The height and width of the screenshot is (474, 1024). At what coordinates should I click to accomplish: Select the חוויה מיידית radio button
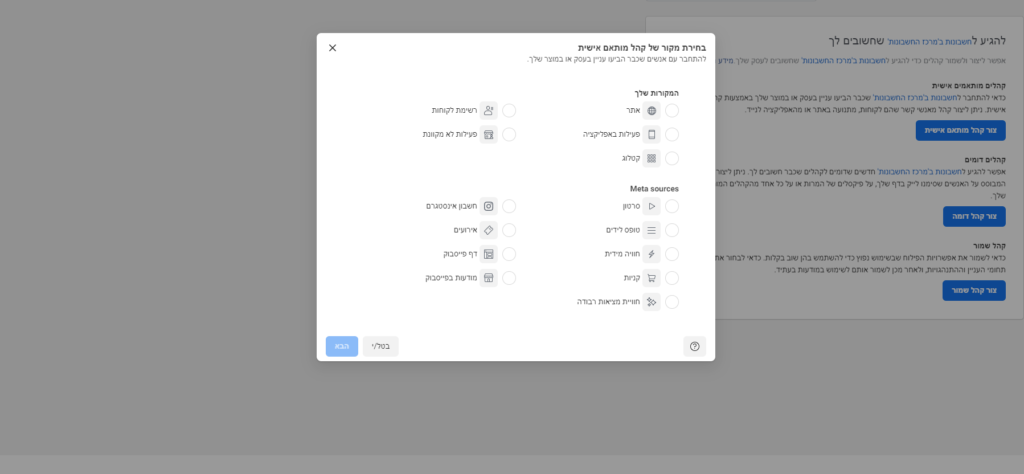(x=671, y=254)
